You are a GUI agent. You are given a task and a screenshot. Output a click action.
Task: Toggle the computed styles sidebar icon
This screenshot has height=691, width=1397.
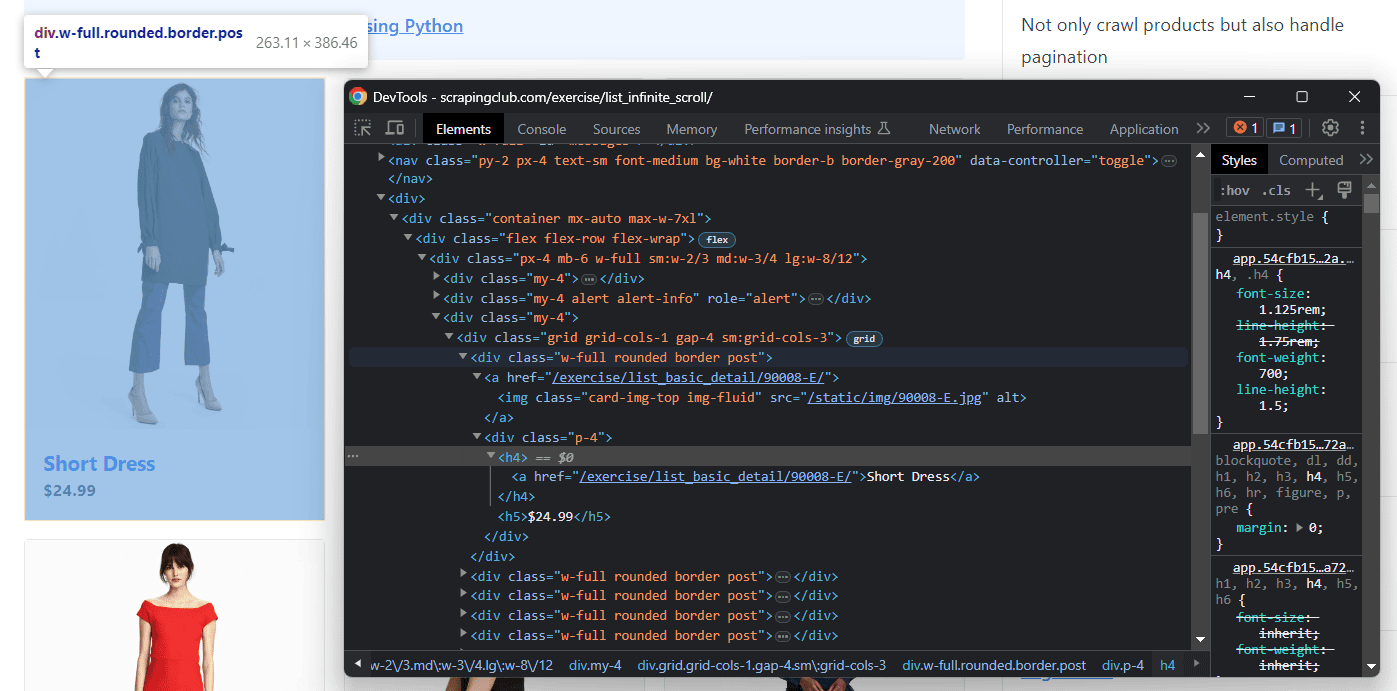(1344, 190)
